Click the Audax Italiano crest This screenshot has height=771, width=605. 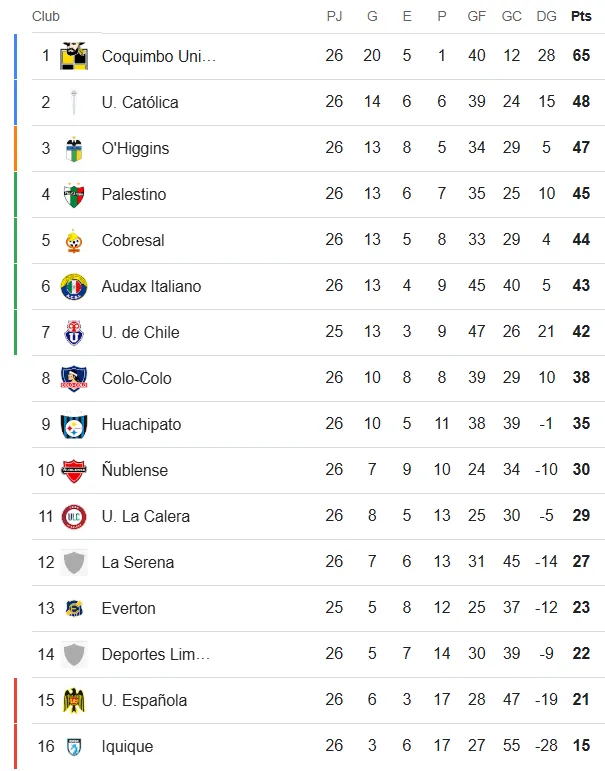pyautogui.click(x=74, y=286)
